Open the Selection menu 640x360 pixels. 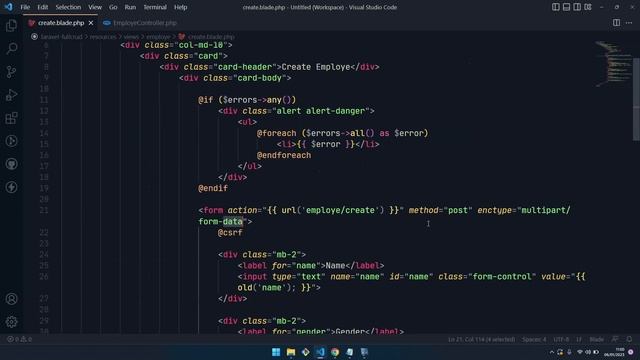point(68,7)
